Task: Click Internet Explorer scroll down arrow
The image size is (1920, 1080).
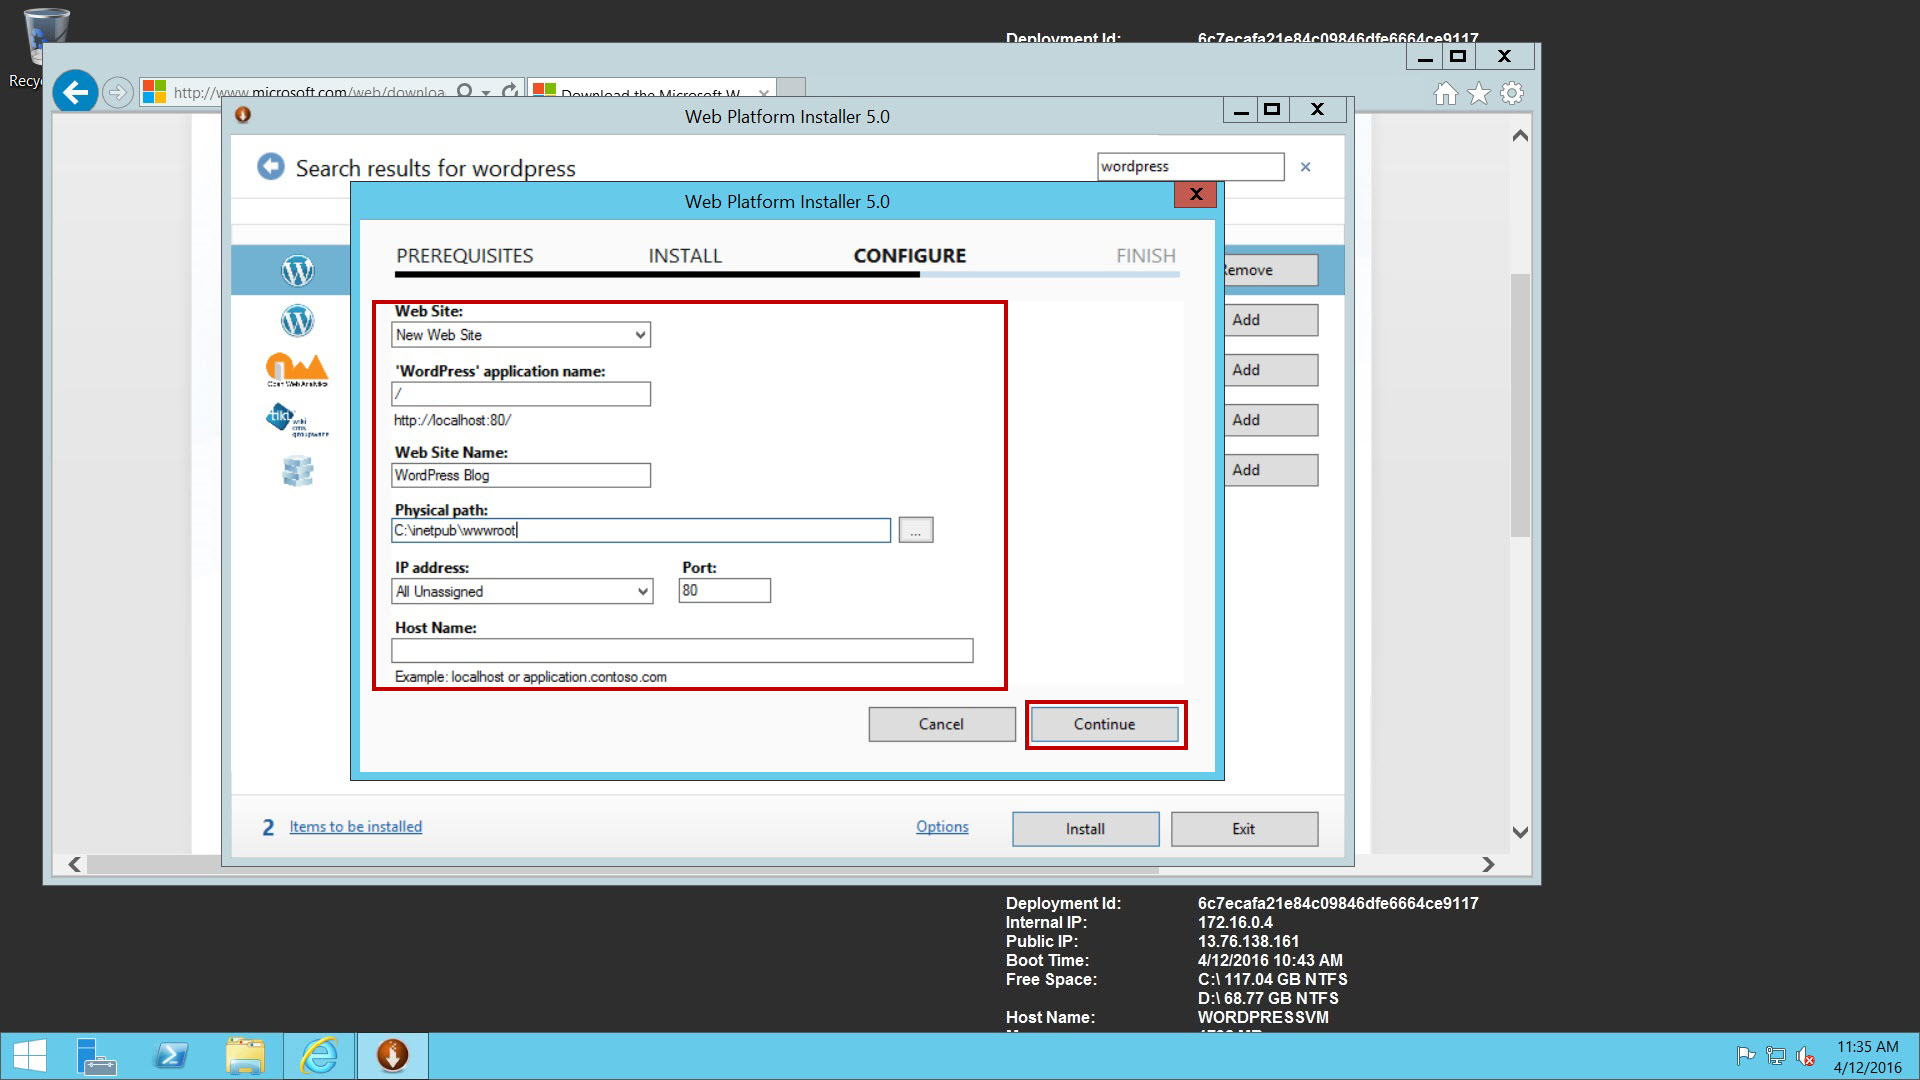Action: (1520, 832)
